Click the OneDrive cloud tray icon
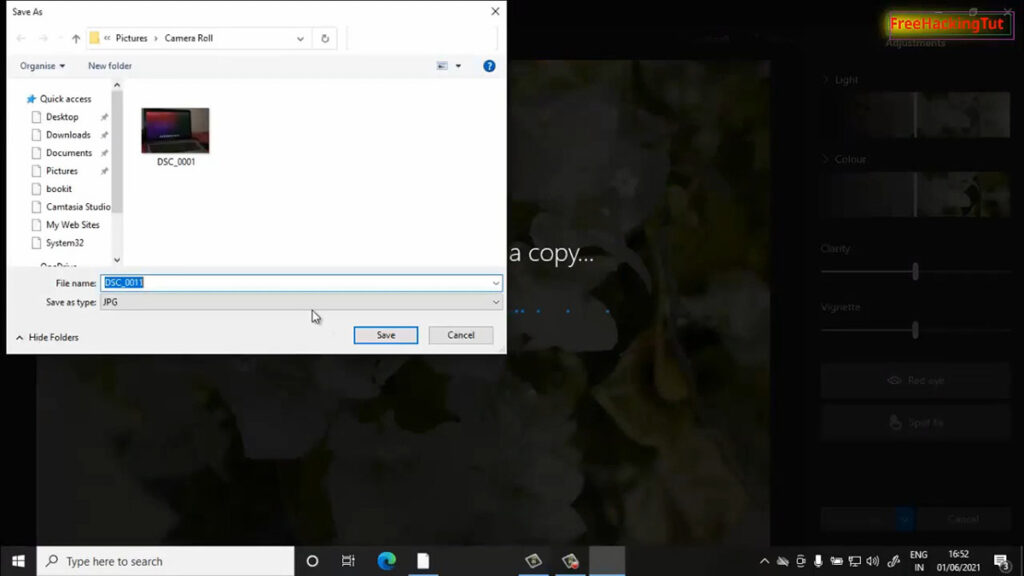The image size is (1024, 576). click(782, 561)
